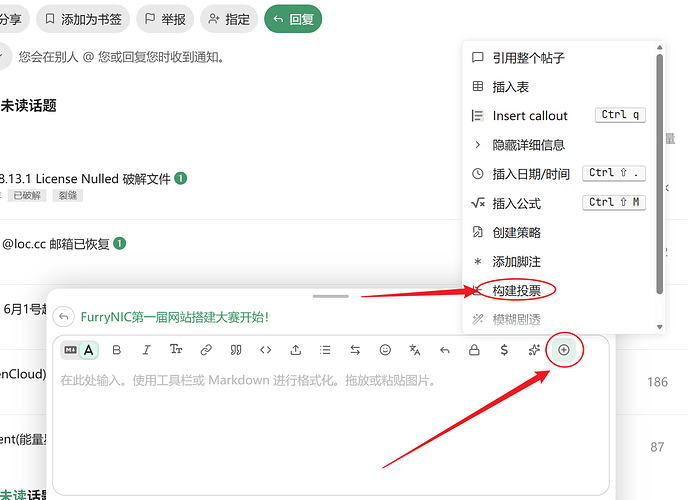Viewport: 688px width, 500px height.
Task: Toggle the rich text A mode button
Action: coord(89,350)
